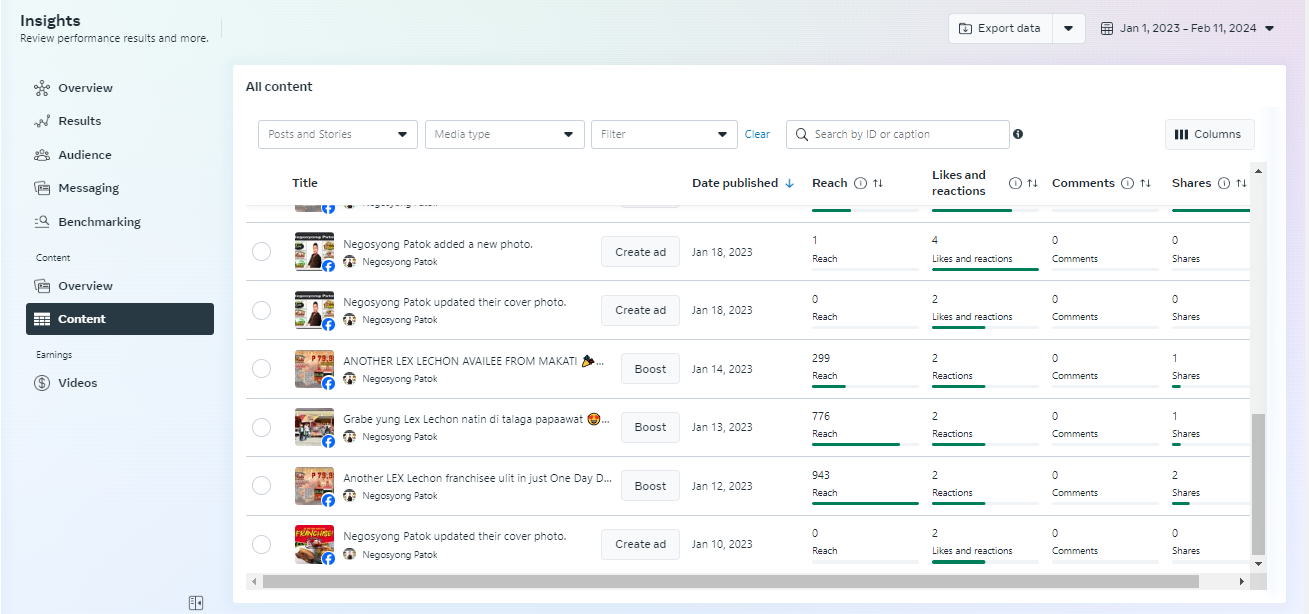1309x614 pixels.
Task: Click the search info icon beside caption field
Action: point(1018,134)
